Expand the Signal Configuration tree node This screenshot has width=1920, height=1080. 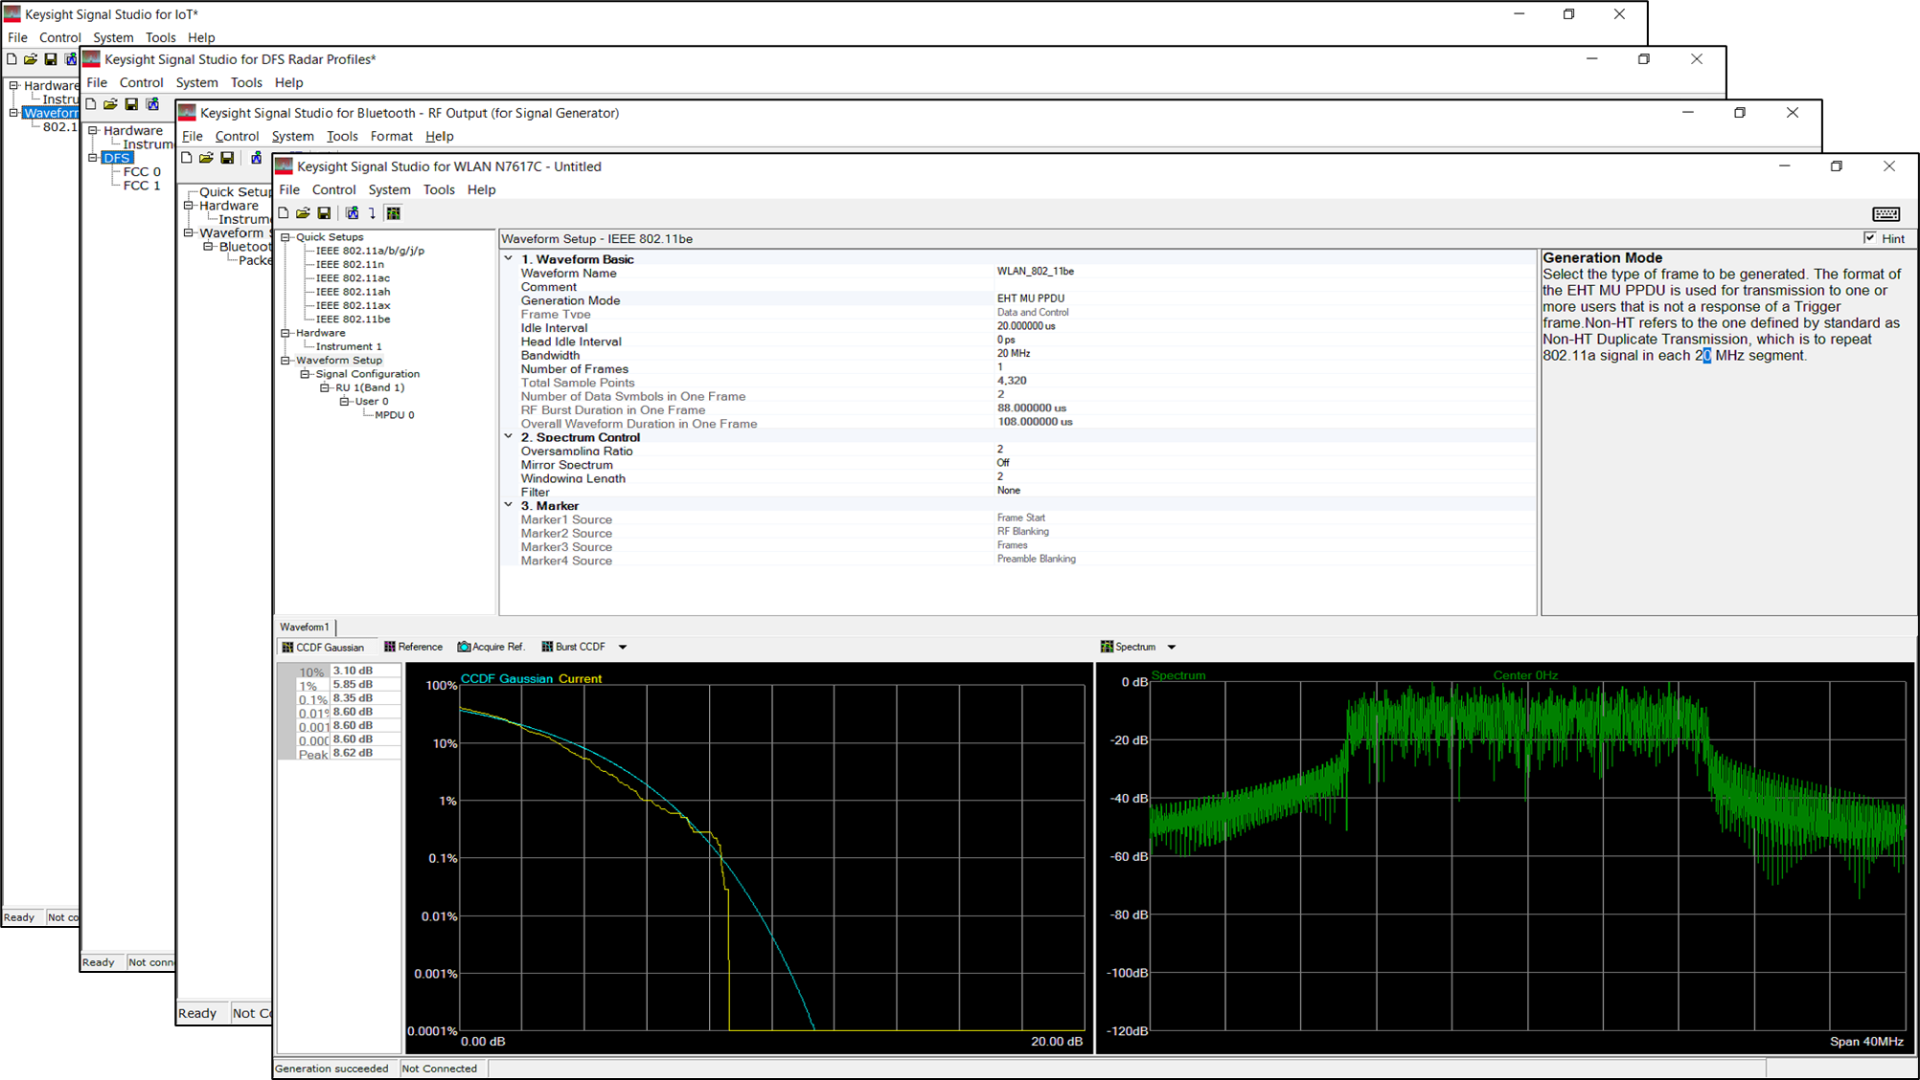pyautogui.click(x=305, y=373)
